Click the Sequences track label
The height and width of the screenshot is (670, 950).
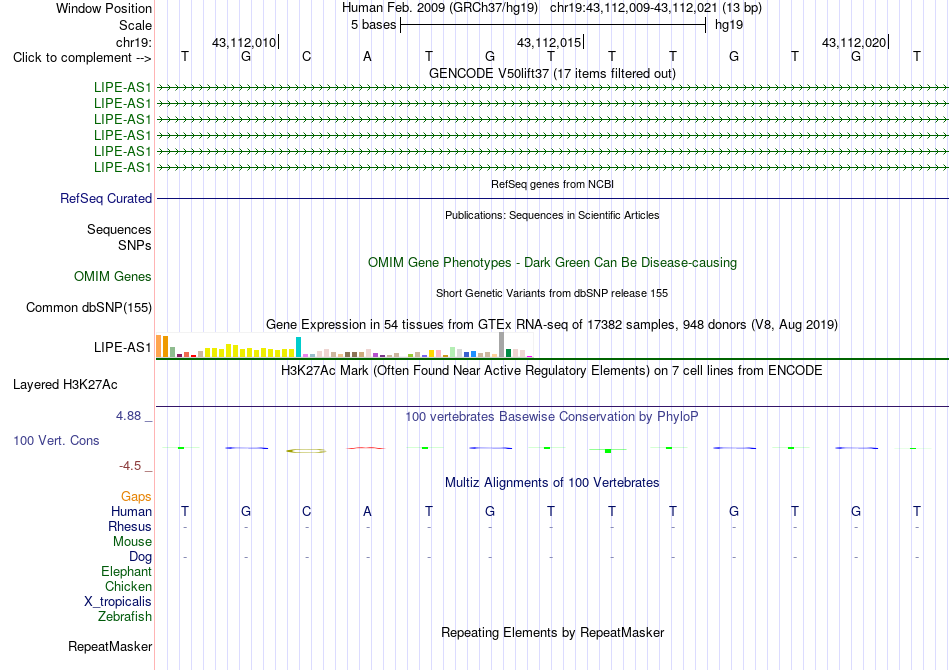[x=119, y=230]
